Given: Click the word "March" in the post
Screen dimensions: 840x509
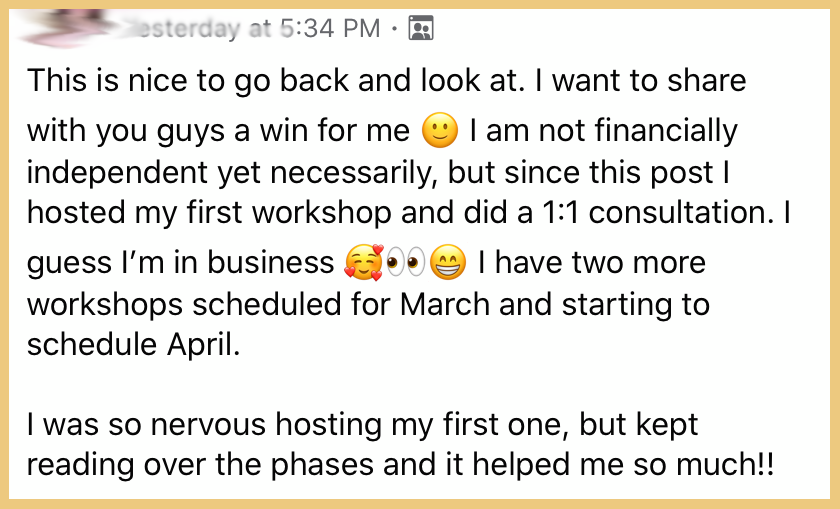Looking at the screenshot, I should pyautogui.click(x=445, y=304).
